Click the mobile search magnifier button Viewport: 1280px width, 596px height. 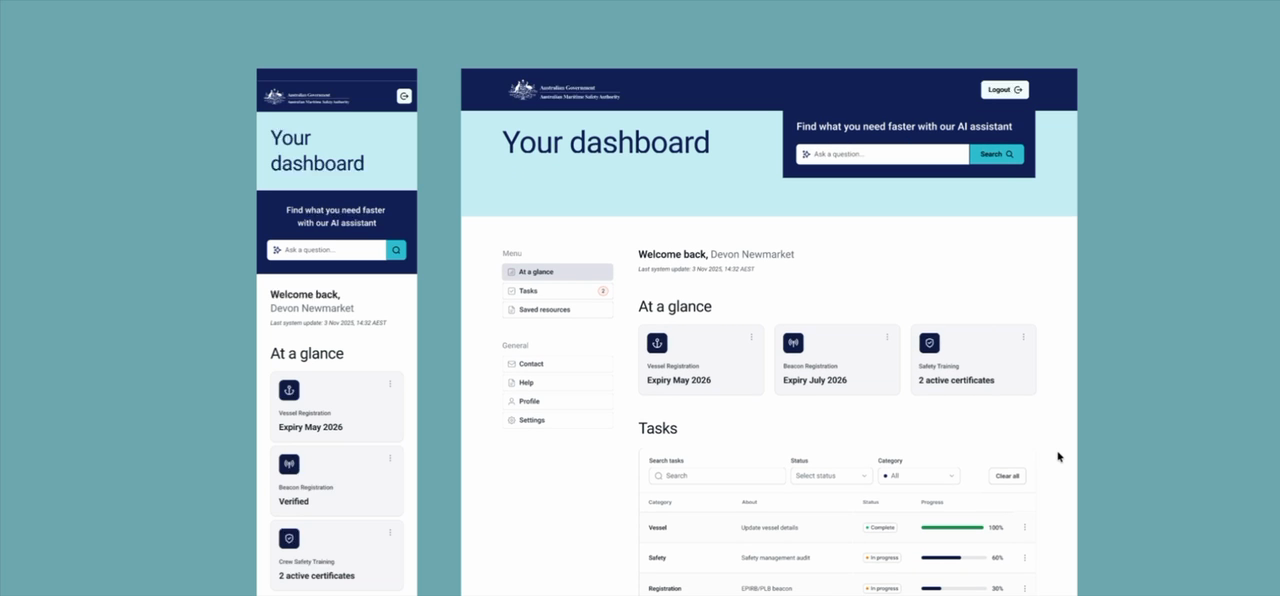click(396, 250)
